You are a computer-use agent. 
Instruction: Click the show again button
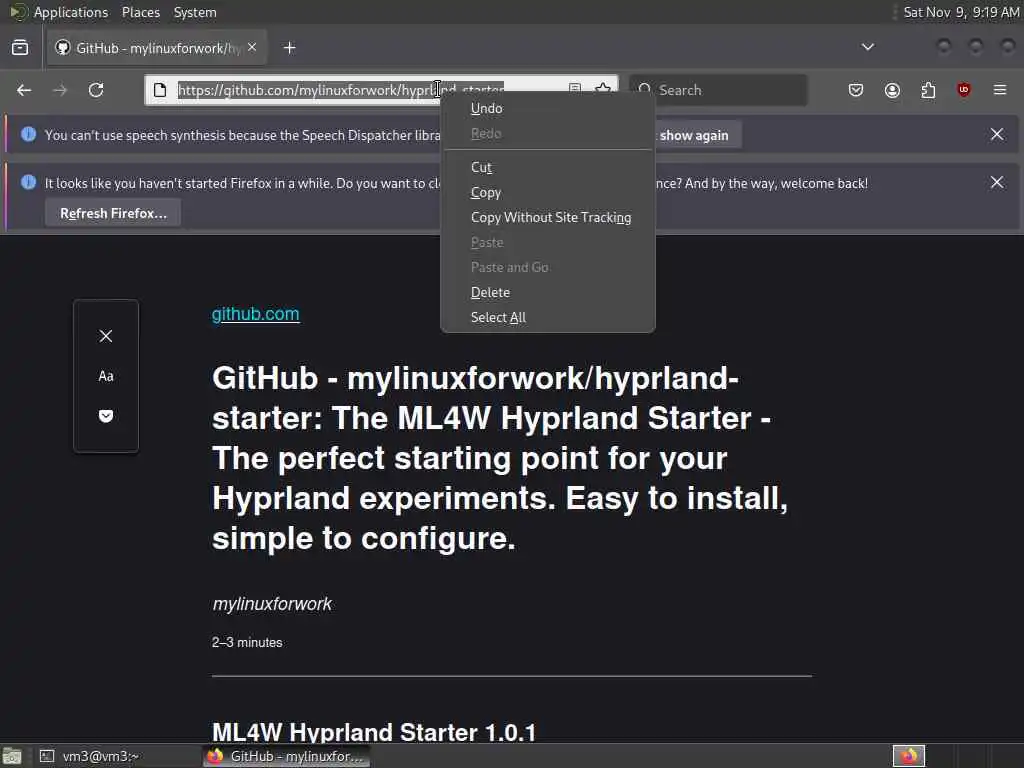[x=694, y=135]
